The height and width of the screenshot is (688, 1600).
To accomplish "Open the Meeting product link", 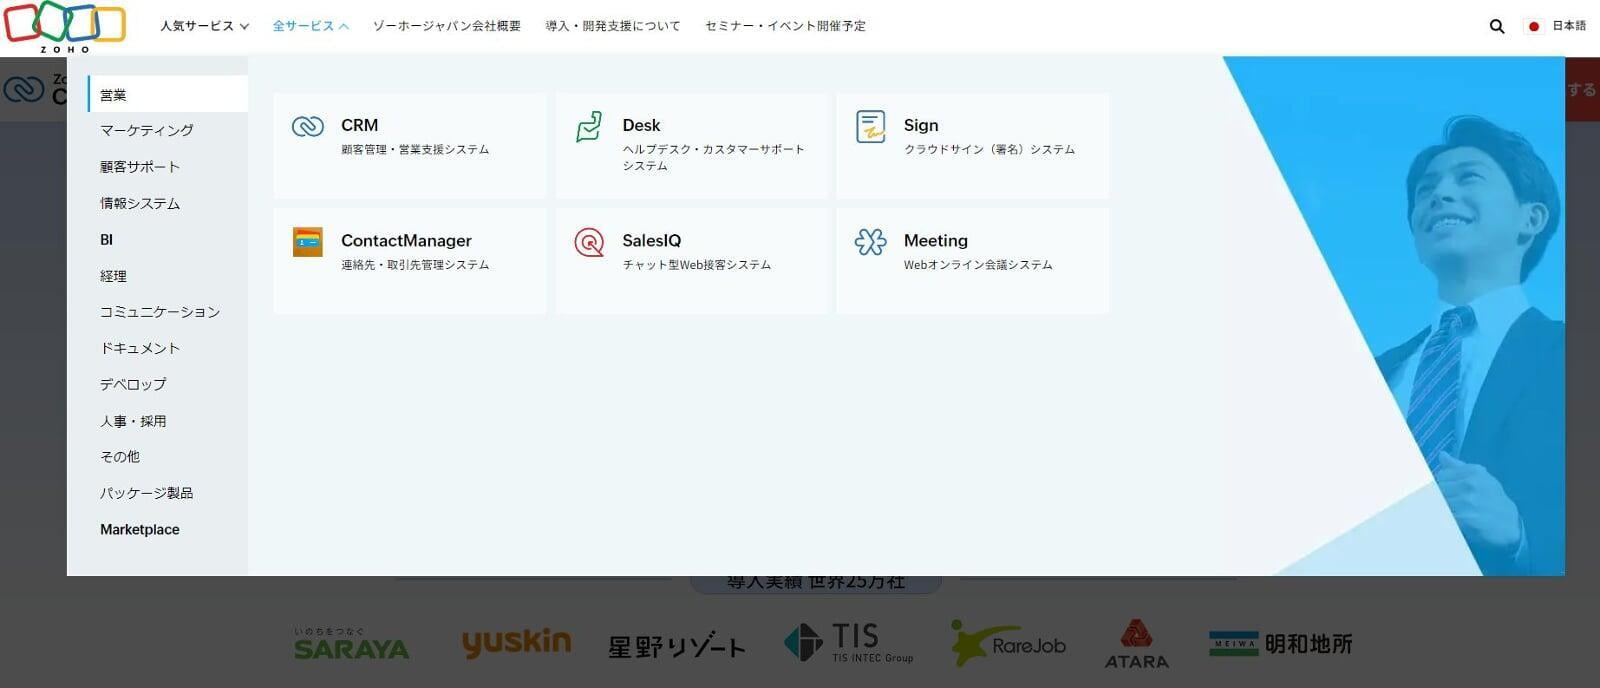I will point(936,240).
